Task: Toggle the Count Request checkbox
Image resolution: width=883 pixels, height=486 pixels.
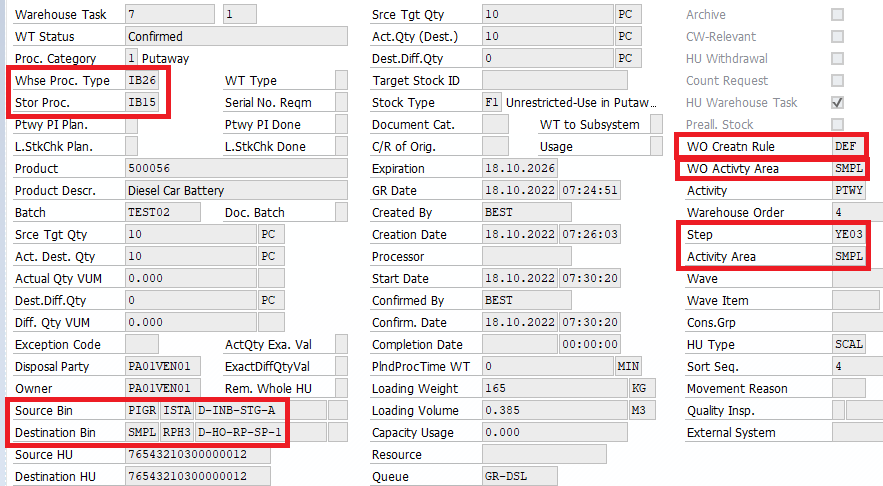Action: coord(837,81)
